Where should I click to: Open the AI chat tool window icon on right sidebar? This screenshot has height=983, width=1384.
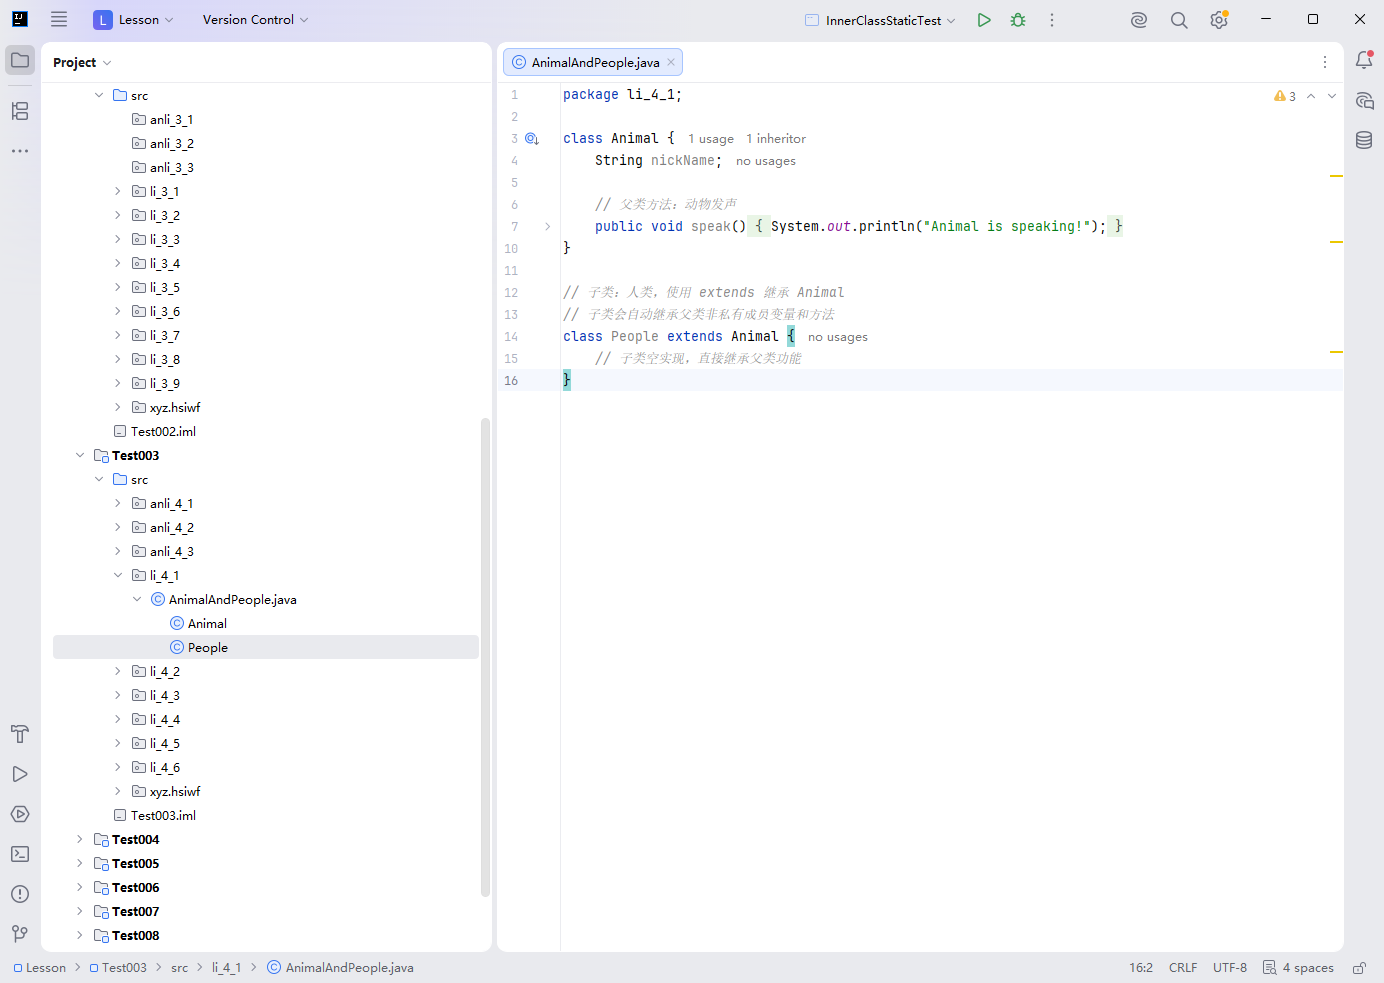pyautogui.click(x=1364, y=100)
